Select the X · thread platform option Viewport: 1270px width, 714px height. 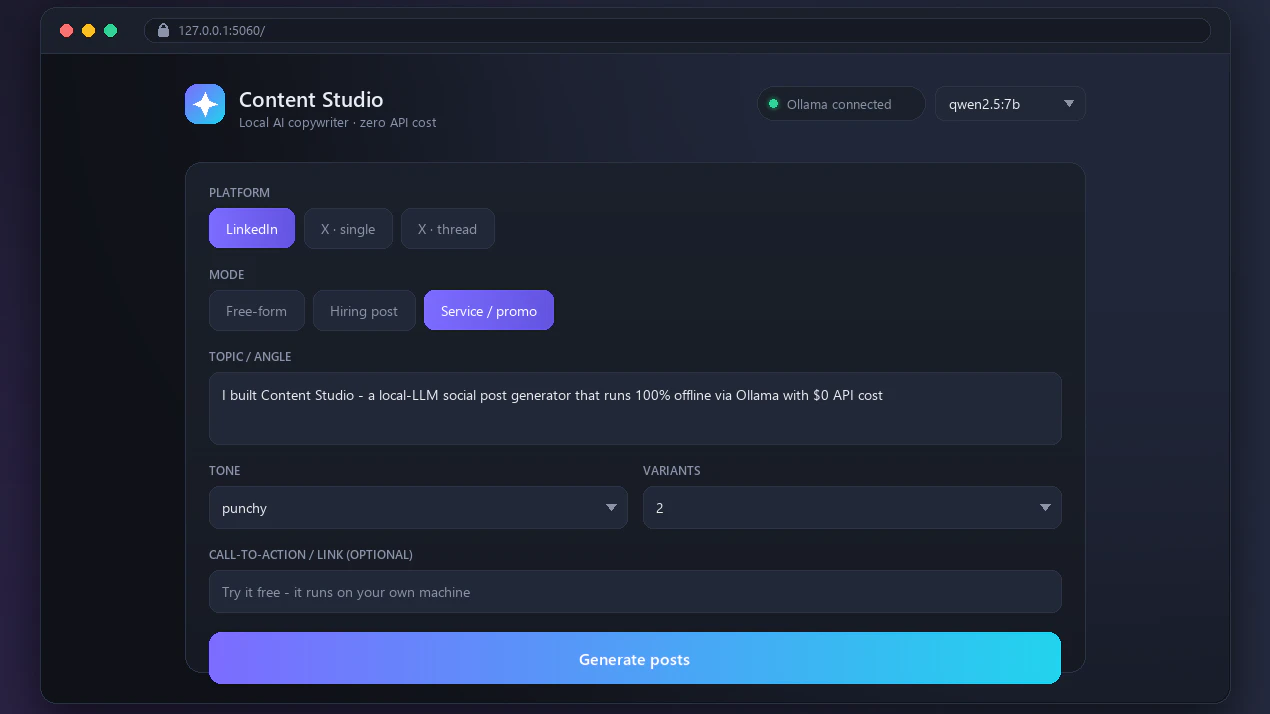tap(448, 228)
